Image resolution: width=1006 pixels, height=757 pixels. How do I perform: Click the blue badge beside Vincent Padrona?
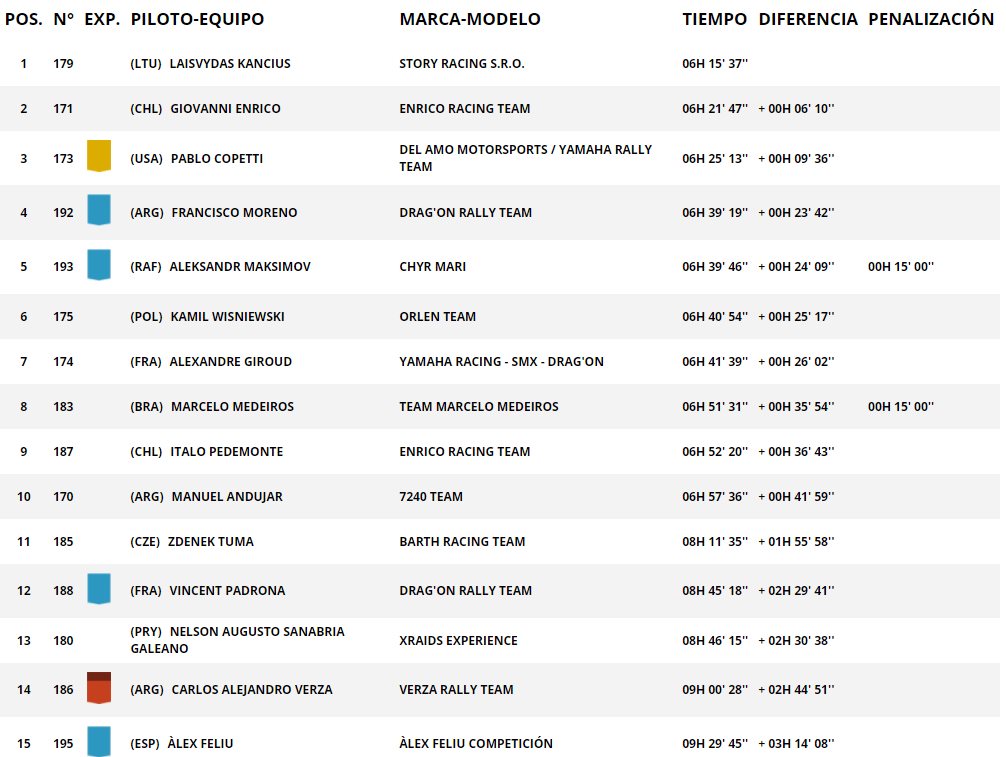[x=99, y=588]
